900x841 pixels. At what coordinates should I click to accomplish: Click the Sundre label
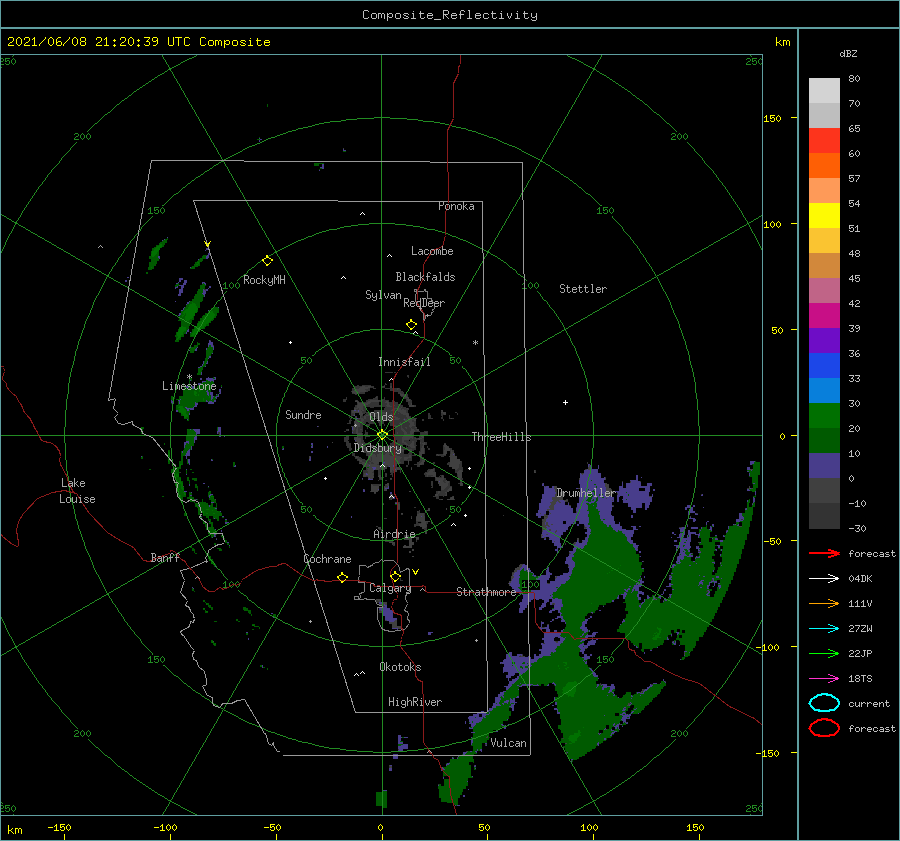click(x=303, y=415)
